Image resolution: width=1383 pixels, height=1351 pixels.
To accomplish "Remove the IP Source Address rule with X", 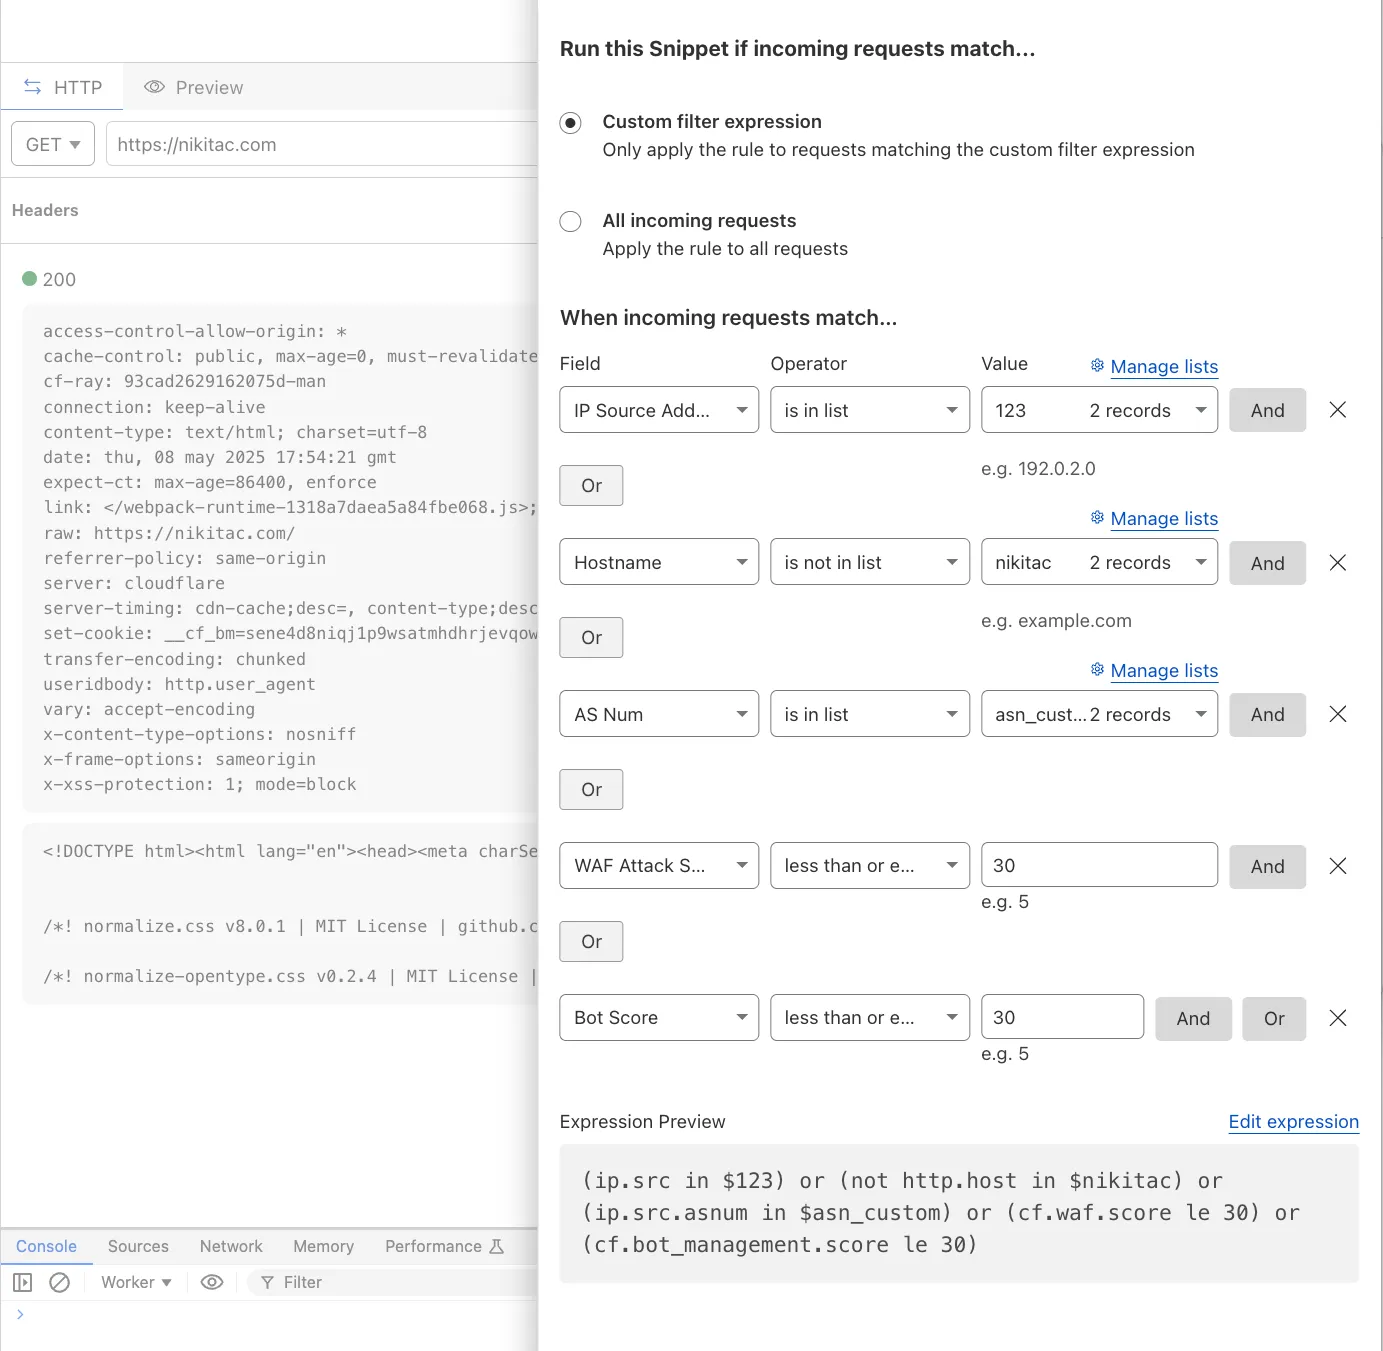I will [1338, 409].
